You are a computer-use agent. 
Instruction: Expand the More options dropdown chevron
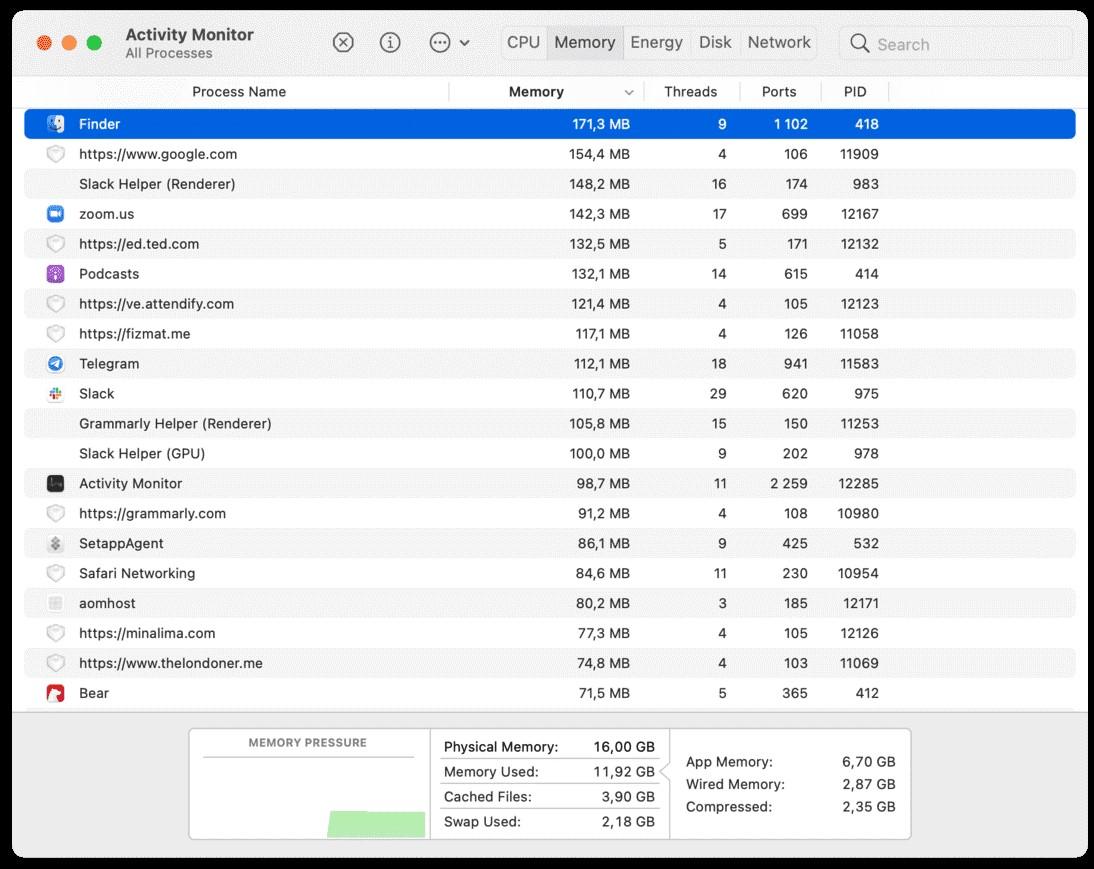coord(465,43)
